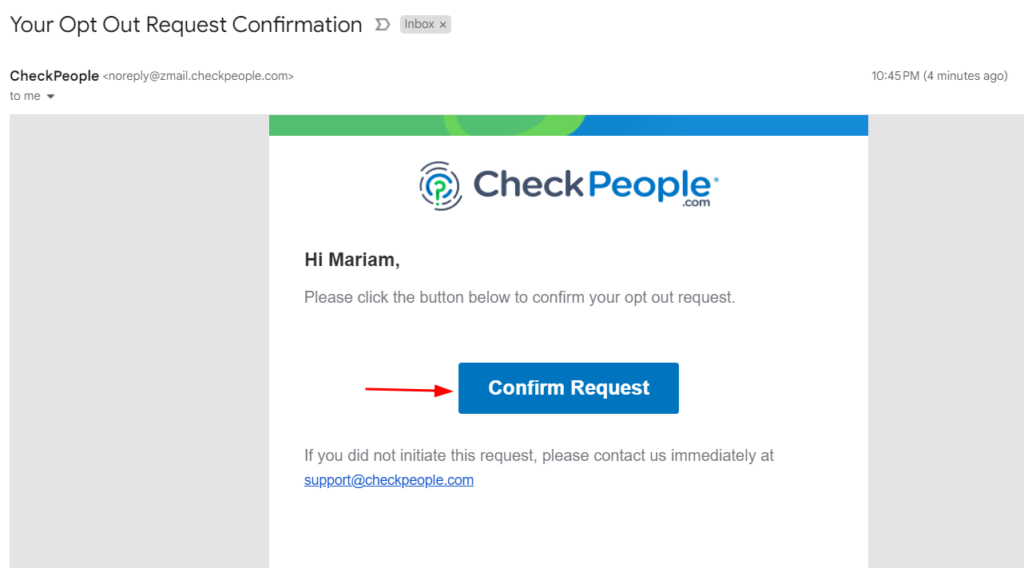Click the CheckPeople circular fingerprint logo icon

(440, 186)
